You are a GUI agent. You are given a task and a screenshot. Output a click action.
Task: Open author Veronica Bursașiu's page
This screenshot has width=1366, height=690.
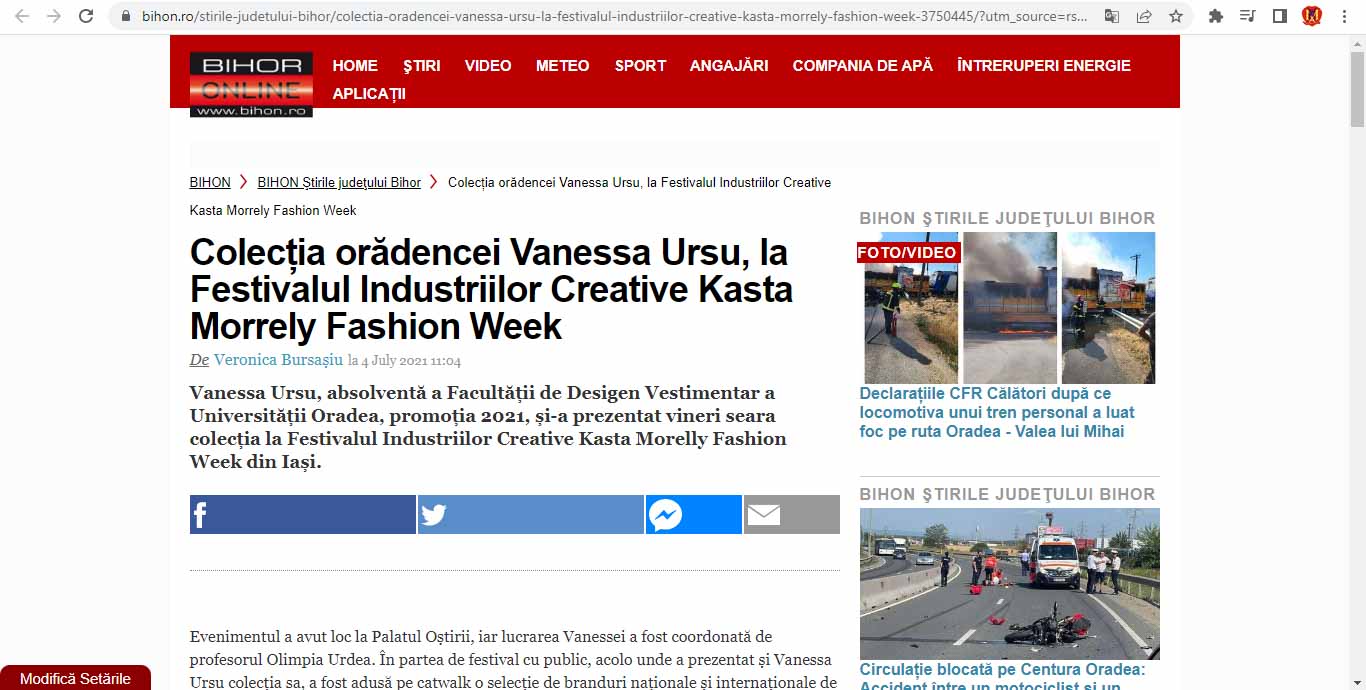[x=278, y=360]
